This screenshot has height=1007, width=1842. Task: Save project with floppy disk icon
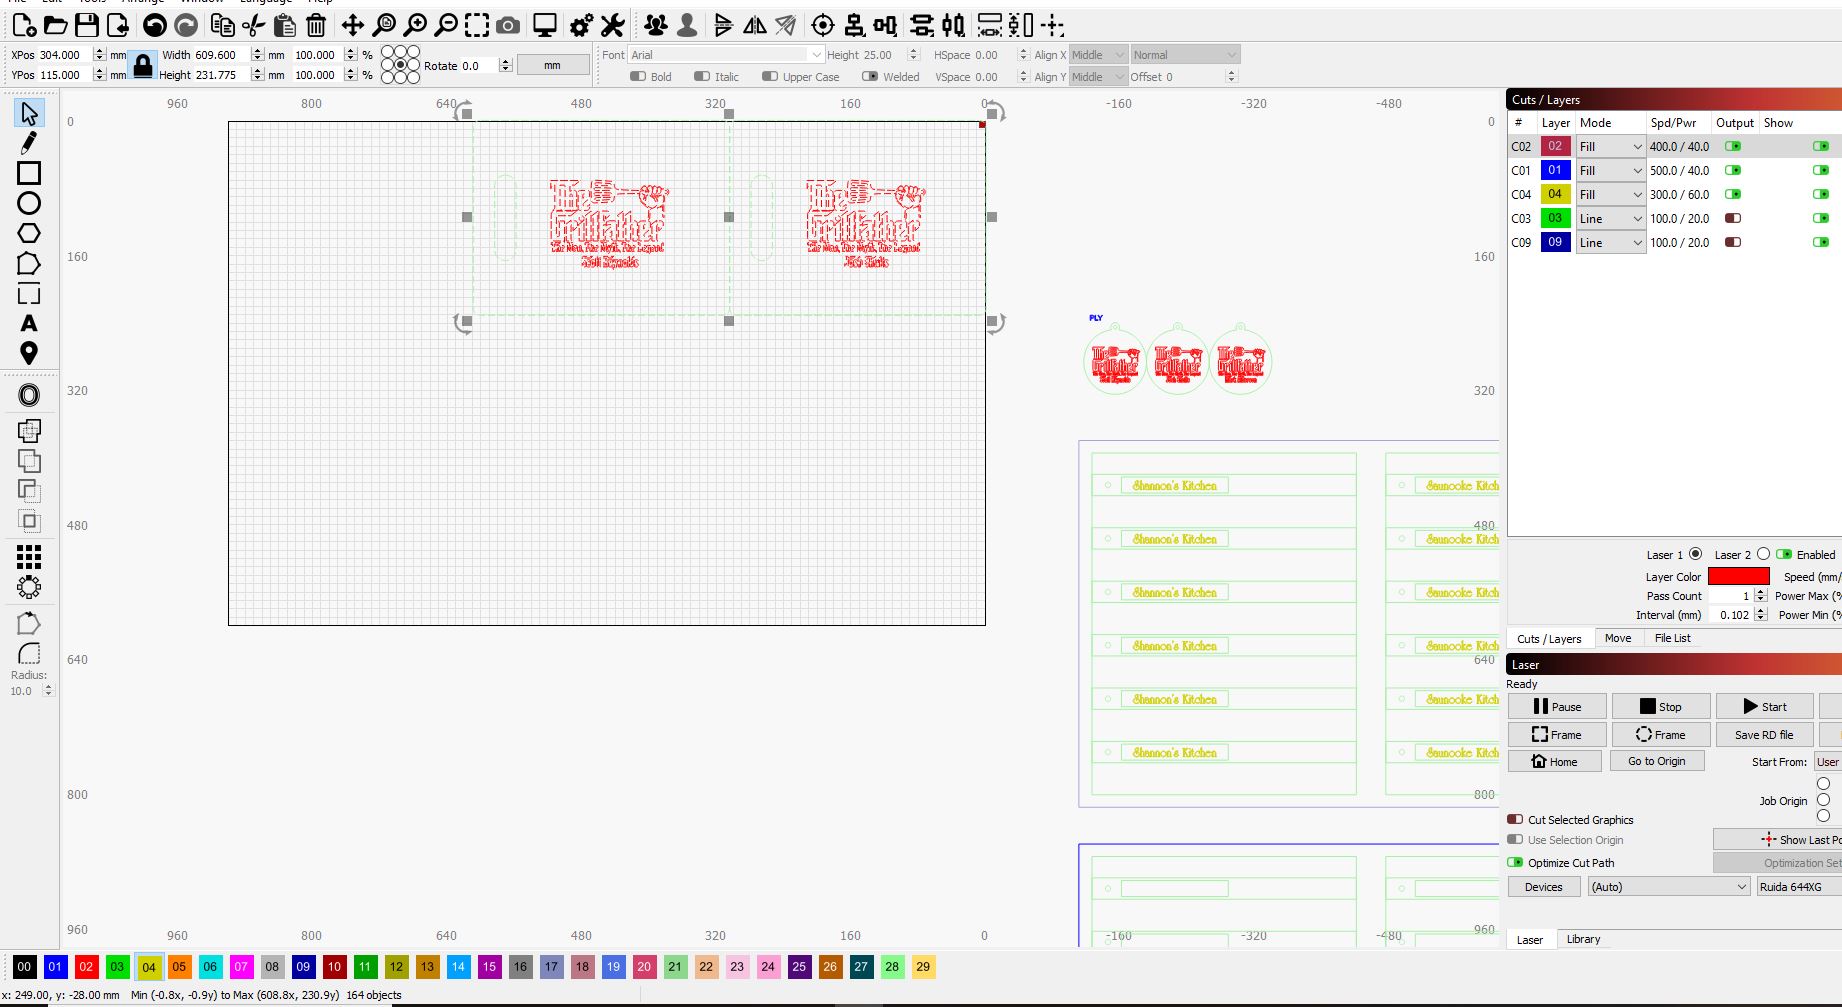tap(87, 25)
